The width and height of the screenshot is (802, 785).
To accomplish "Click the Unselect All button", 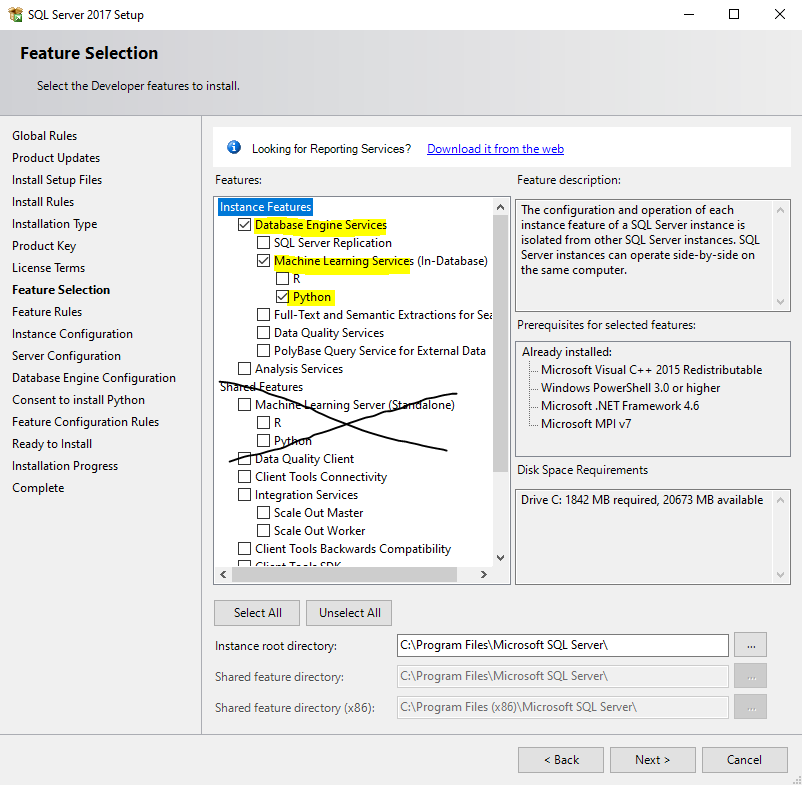I will tap(349, 613).
